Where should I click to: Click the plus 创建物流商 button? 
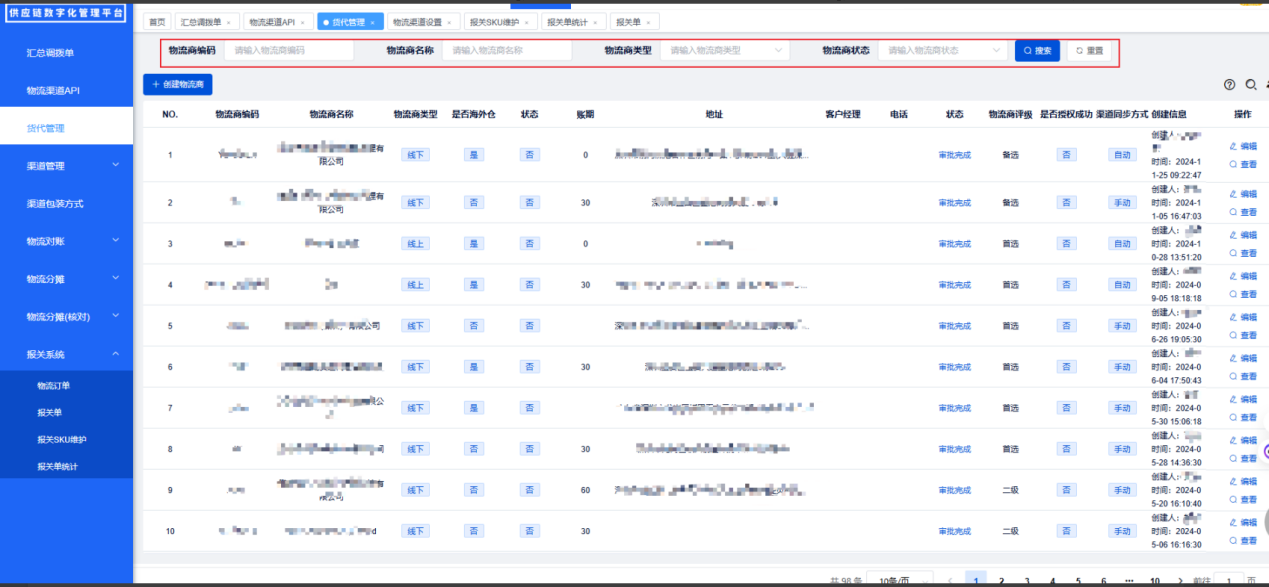tap(177, 85)
